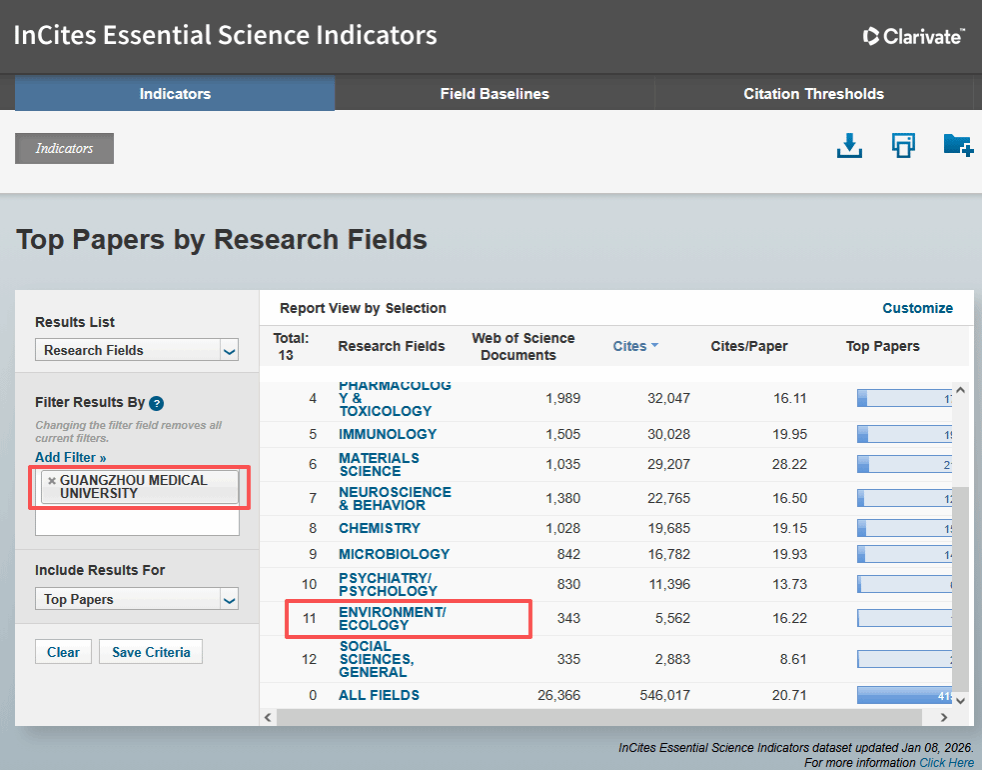Click the download report icon

[x=849, y=146]
